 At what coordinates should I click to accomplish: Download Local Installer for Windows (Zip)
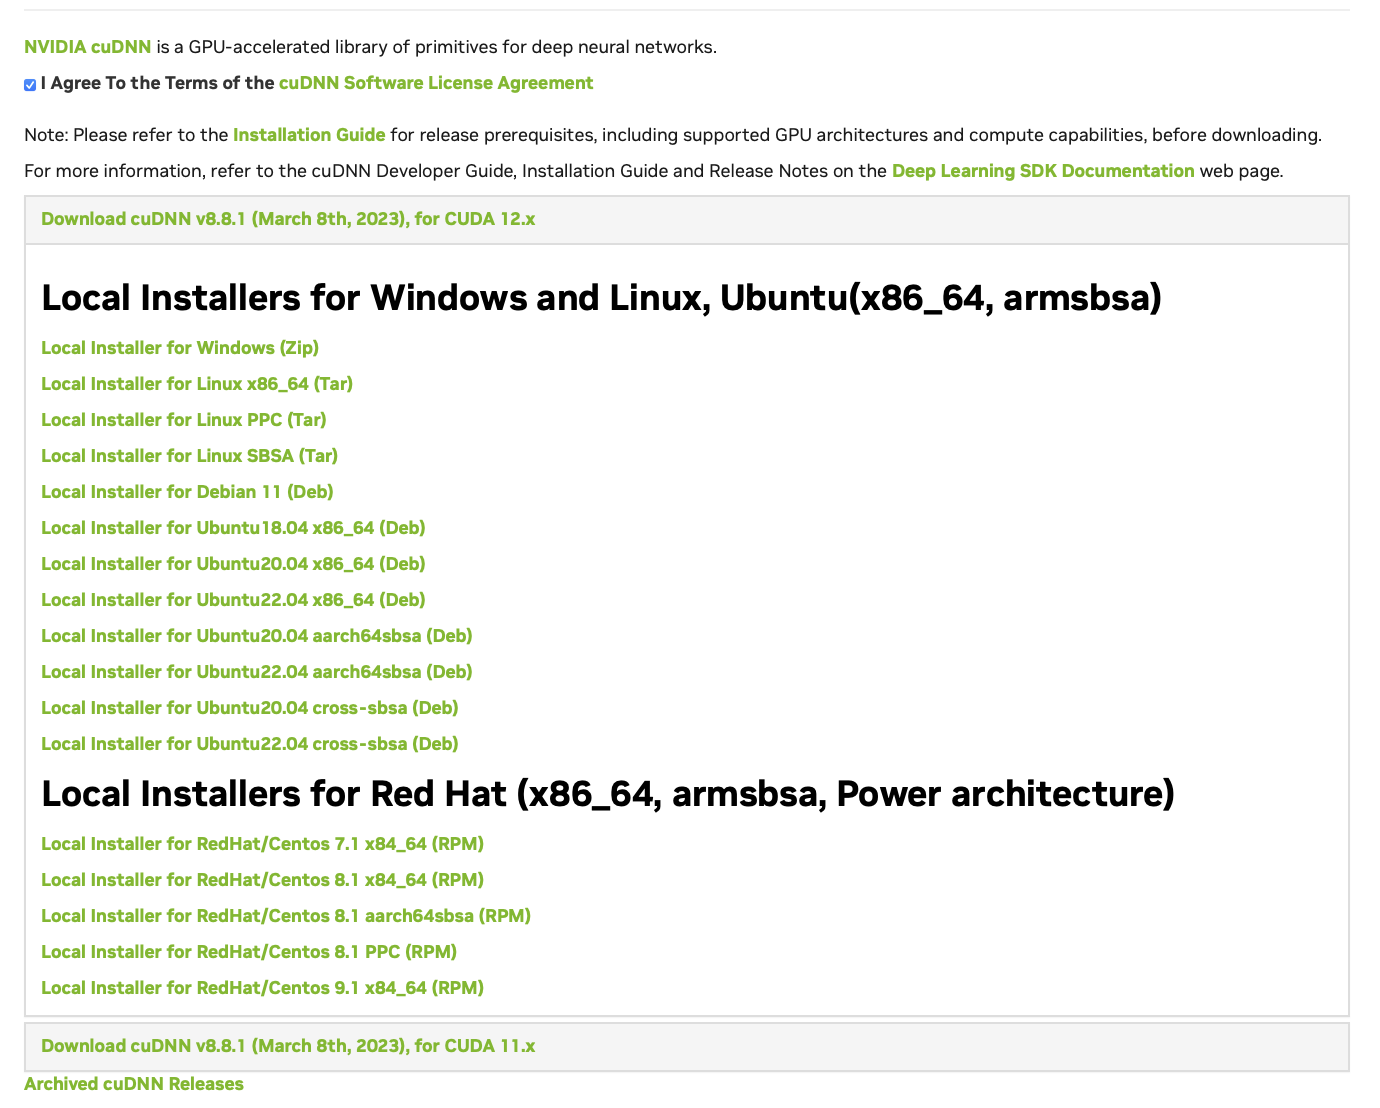pyautogui.click(x=180, y=348)
